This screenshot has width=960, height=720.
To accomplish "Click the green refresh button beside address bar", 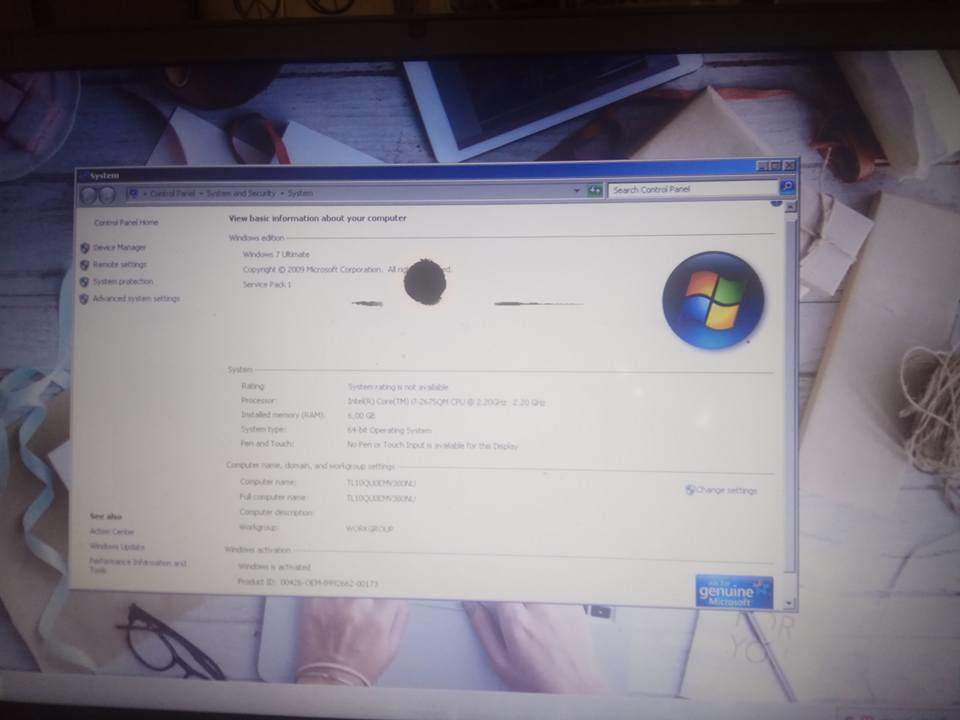I will 595,190.
